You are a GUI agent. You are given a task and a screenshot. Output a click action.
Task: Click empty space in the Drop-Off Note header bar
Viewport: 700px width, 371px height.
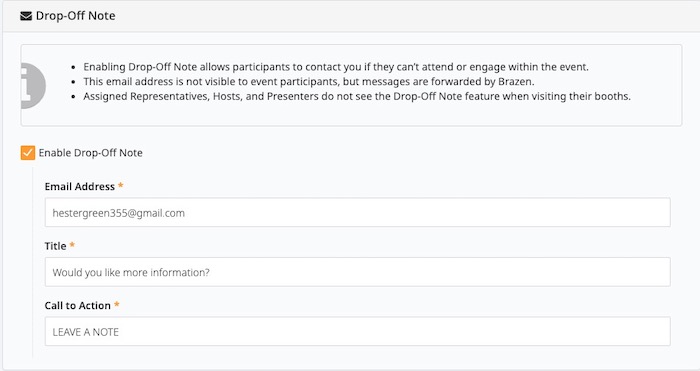click(402, 16)
